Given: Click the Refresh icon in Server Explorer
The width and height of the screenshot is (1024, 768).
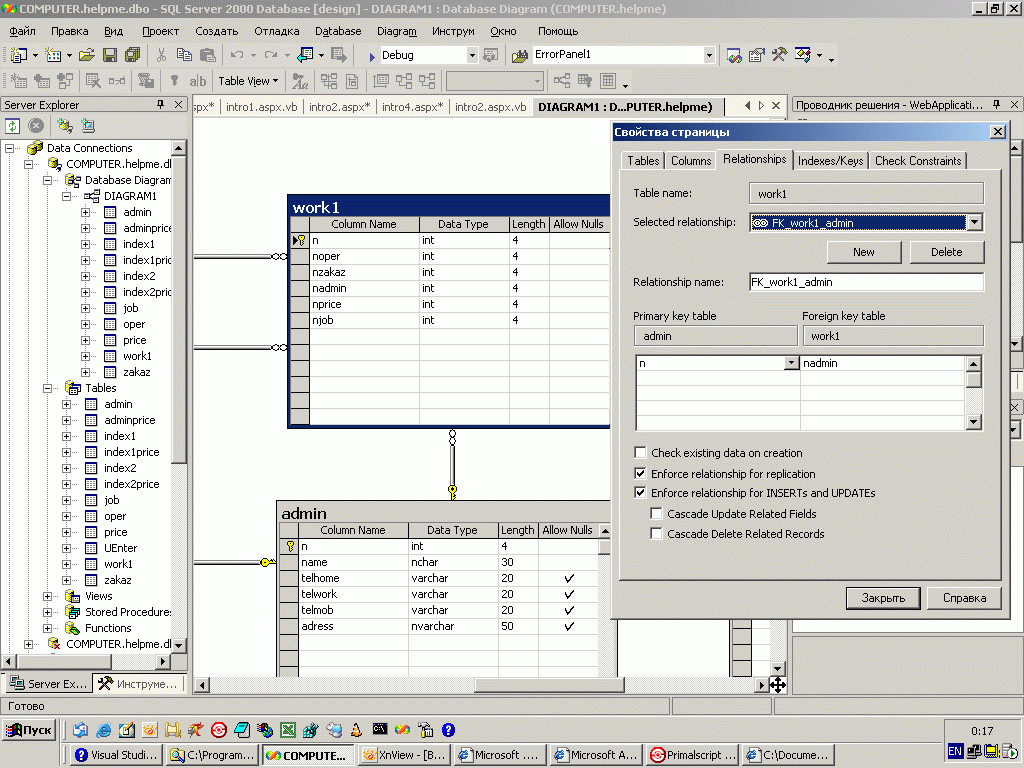Looking at the screenshot, I should [14, 125].
